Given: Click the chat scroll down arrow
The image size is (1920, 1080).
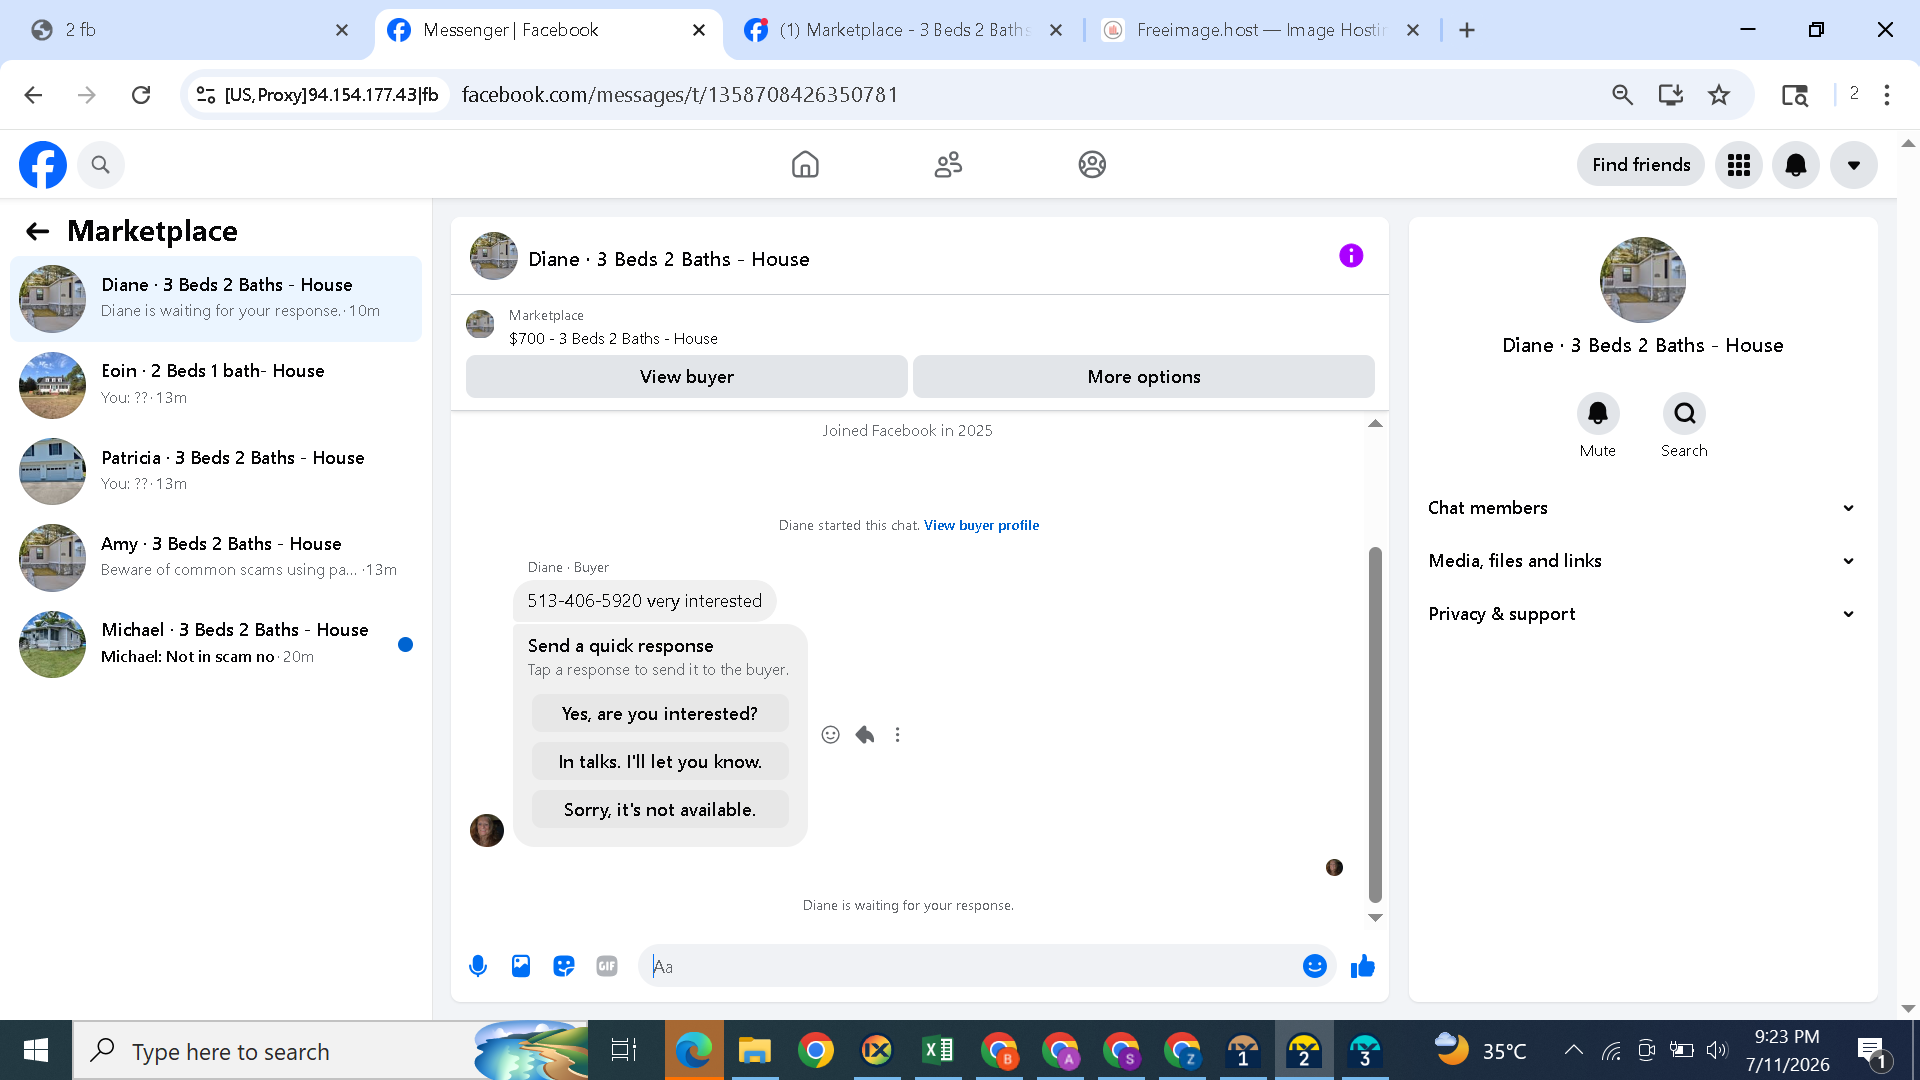Looking at the screenshot, I should coord(1375,918).
